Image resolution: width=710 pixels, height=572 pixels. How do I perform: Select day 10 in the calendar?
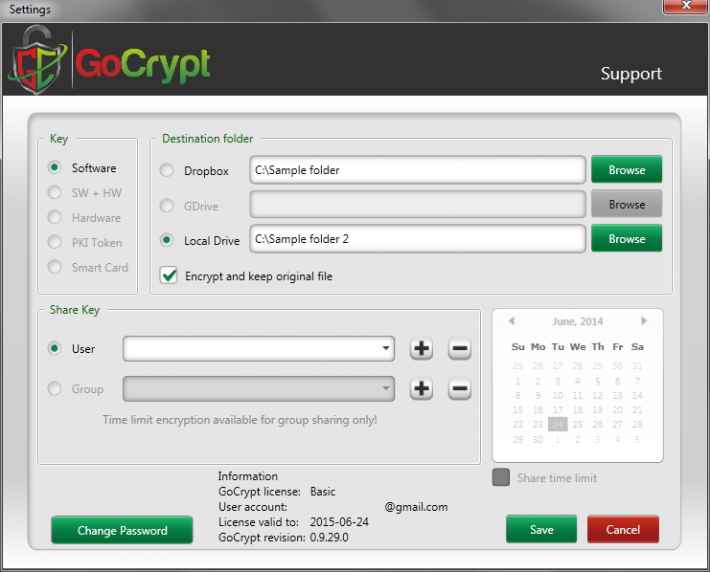[558, 395]
